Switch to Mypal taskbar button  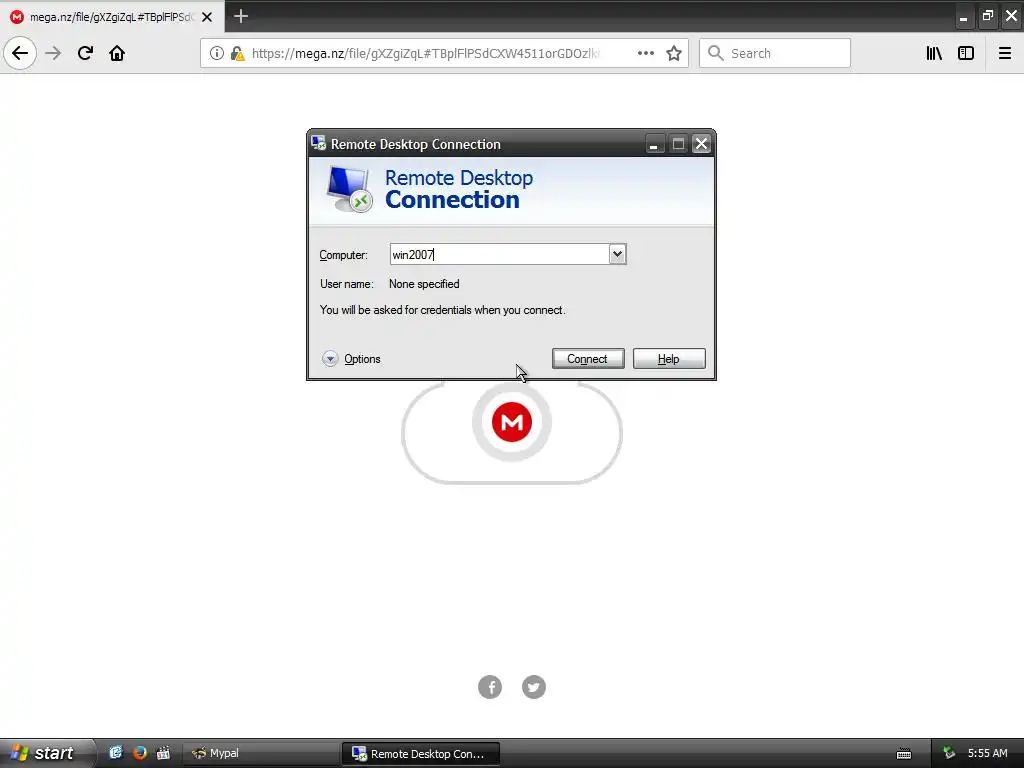coord(261,753)
